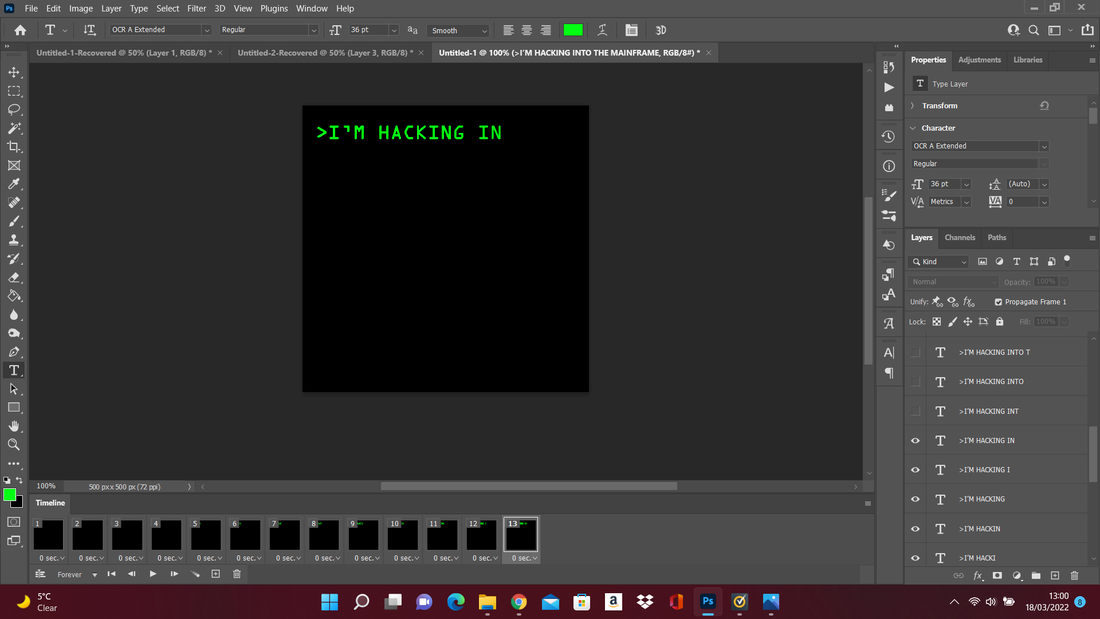Open the anti-aliasing Smooth dropdown
The image size is (1100, 619).
coord(484,30)
